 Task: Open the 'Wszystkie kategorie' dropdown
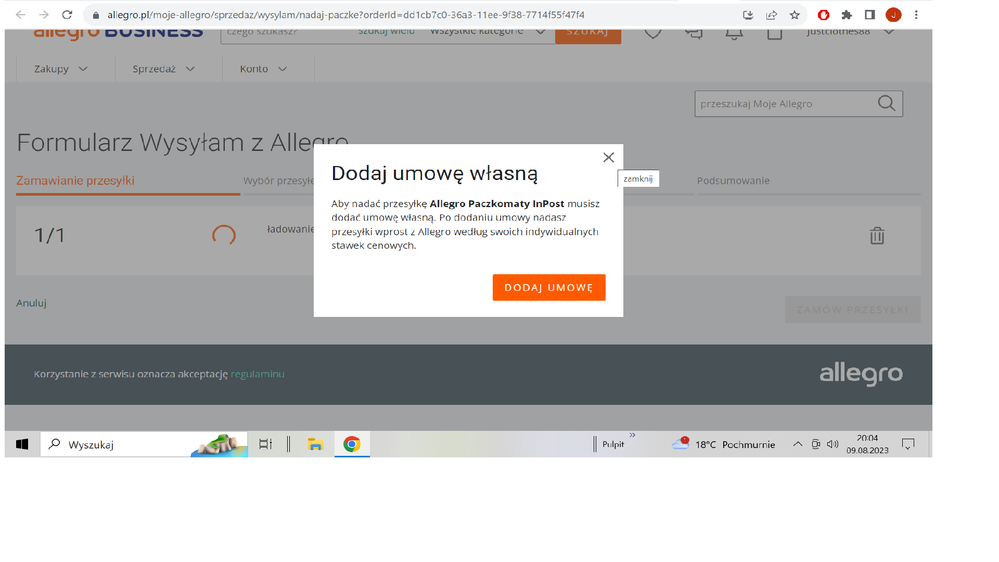[x=487, y=32]
